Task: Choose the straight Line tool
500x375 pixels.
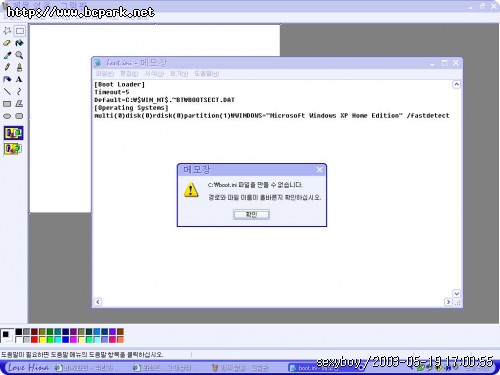Action: click(x=7, y=91)
